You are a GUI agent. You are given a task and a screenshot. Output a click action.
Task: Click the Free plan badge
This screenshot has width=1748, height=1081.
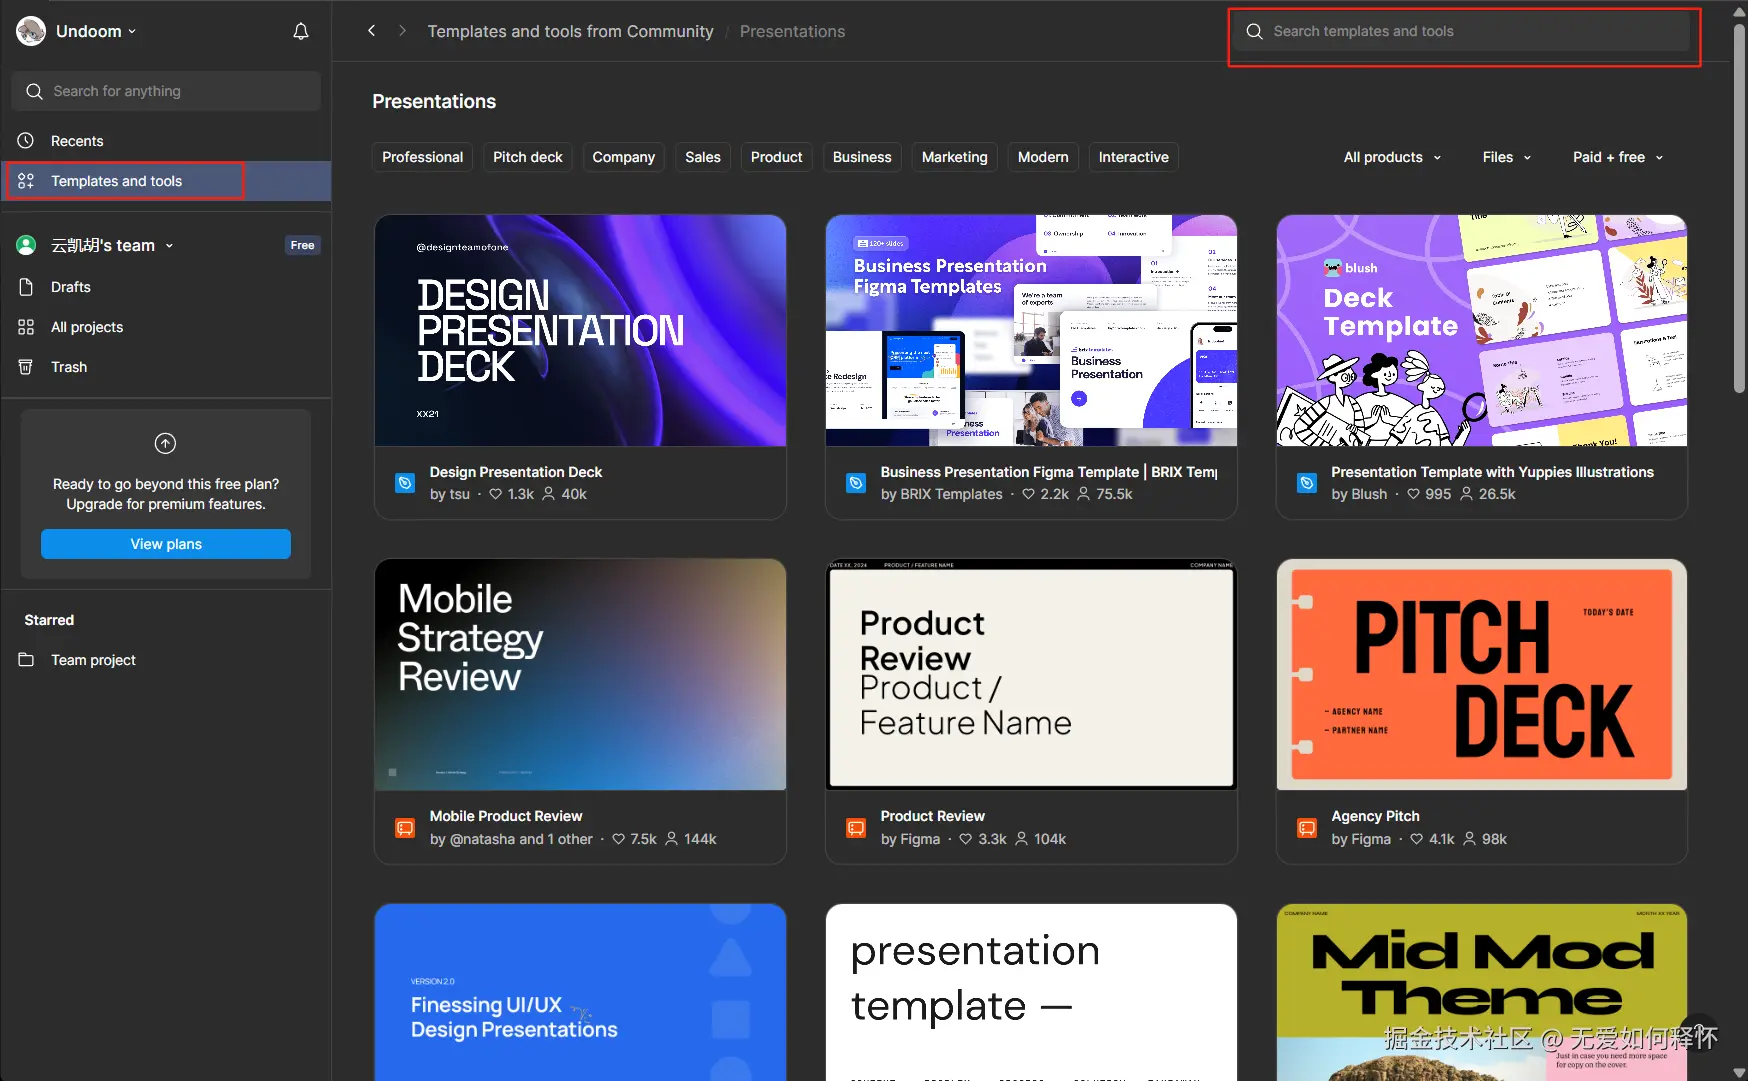click(x=302, y=245)
